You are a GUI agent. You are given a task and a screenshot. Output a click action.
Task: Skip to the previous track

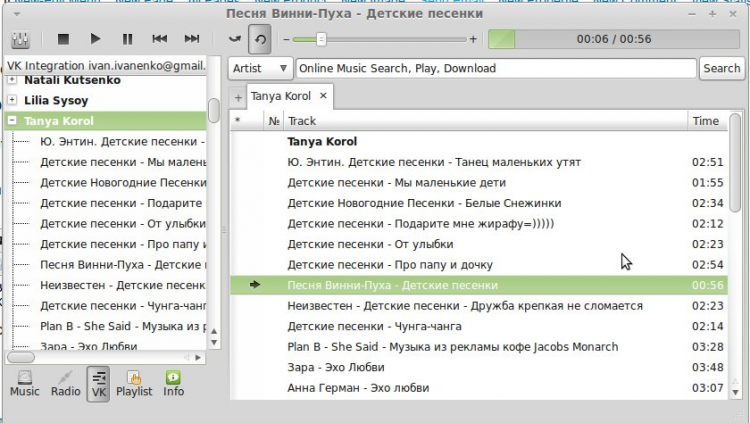point(159,39)
